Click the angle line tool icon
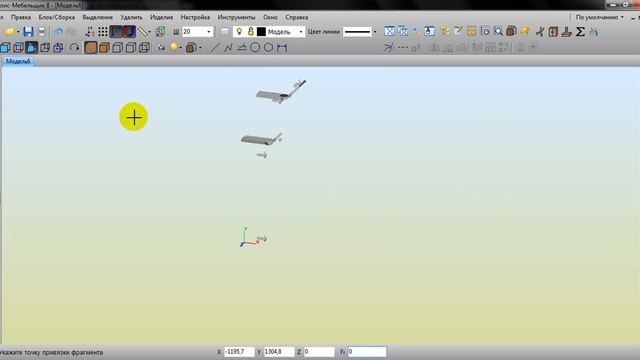This screenshot has height=360, width=640. [242, 48]
